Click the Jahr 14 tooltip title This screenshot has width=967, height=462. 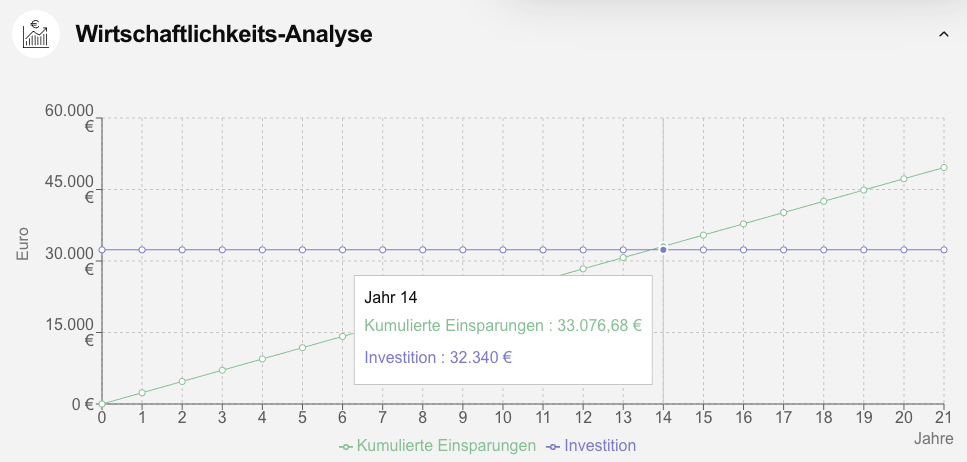pos(391,297)
